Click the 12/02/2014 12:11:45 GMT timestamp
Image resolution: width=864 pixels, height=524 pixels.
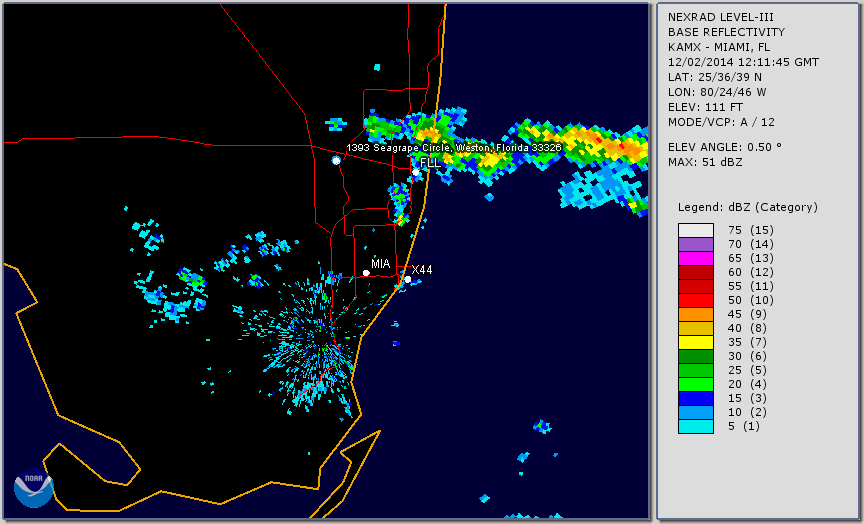click(743, 62)
